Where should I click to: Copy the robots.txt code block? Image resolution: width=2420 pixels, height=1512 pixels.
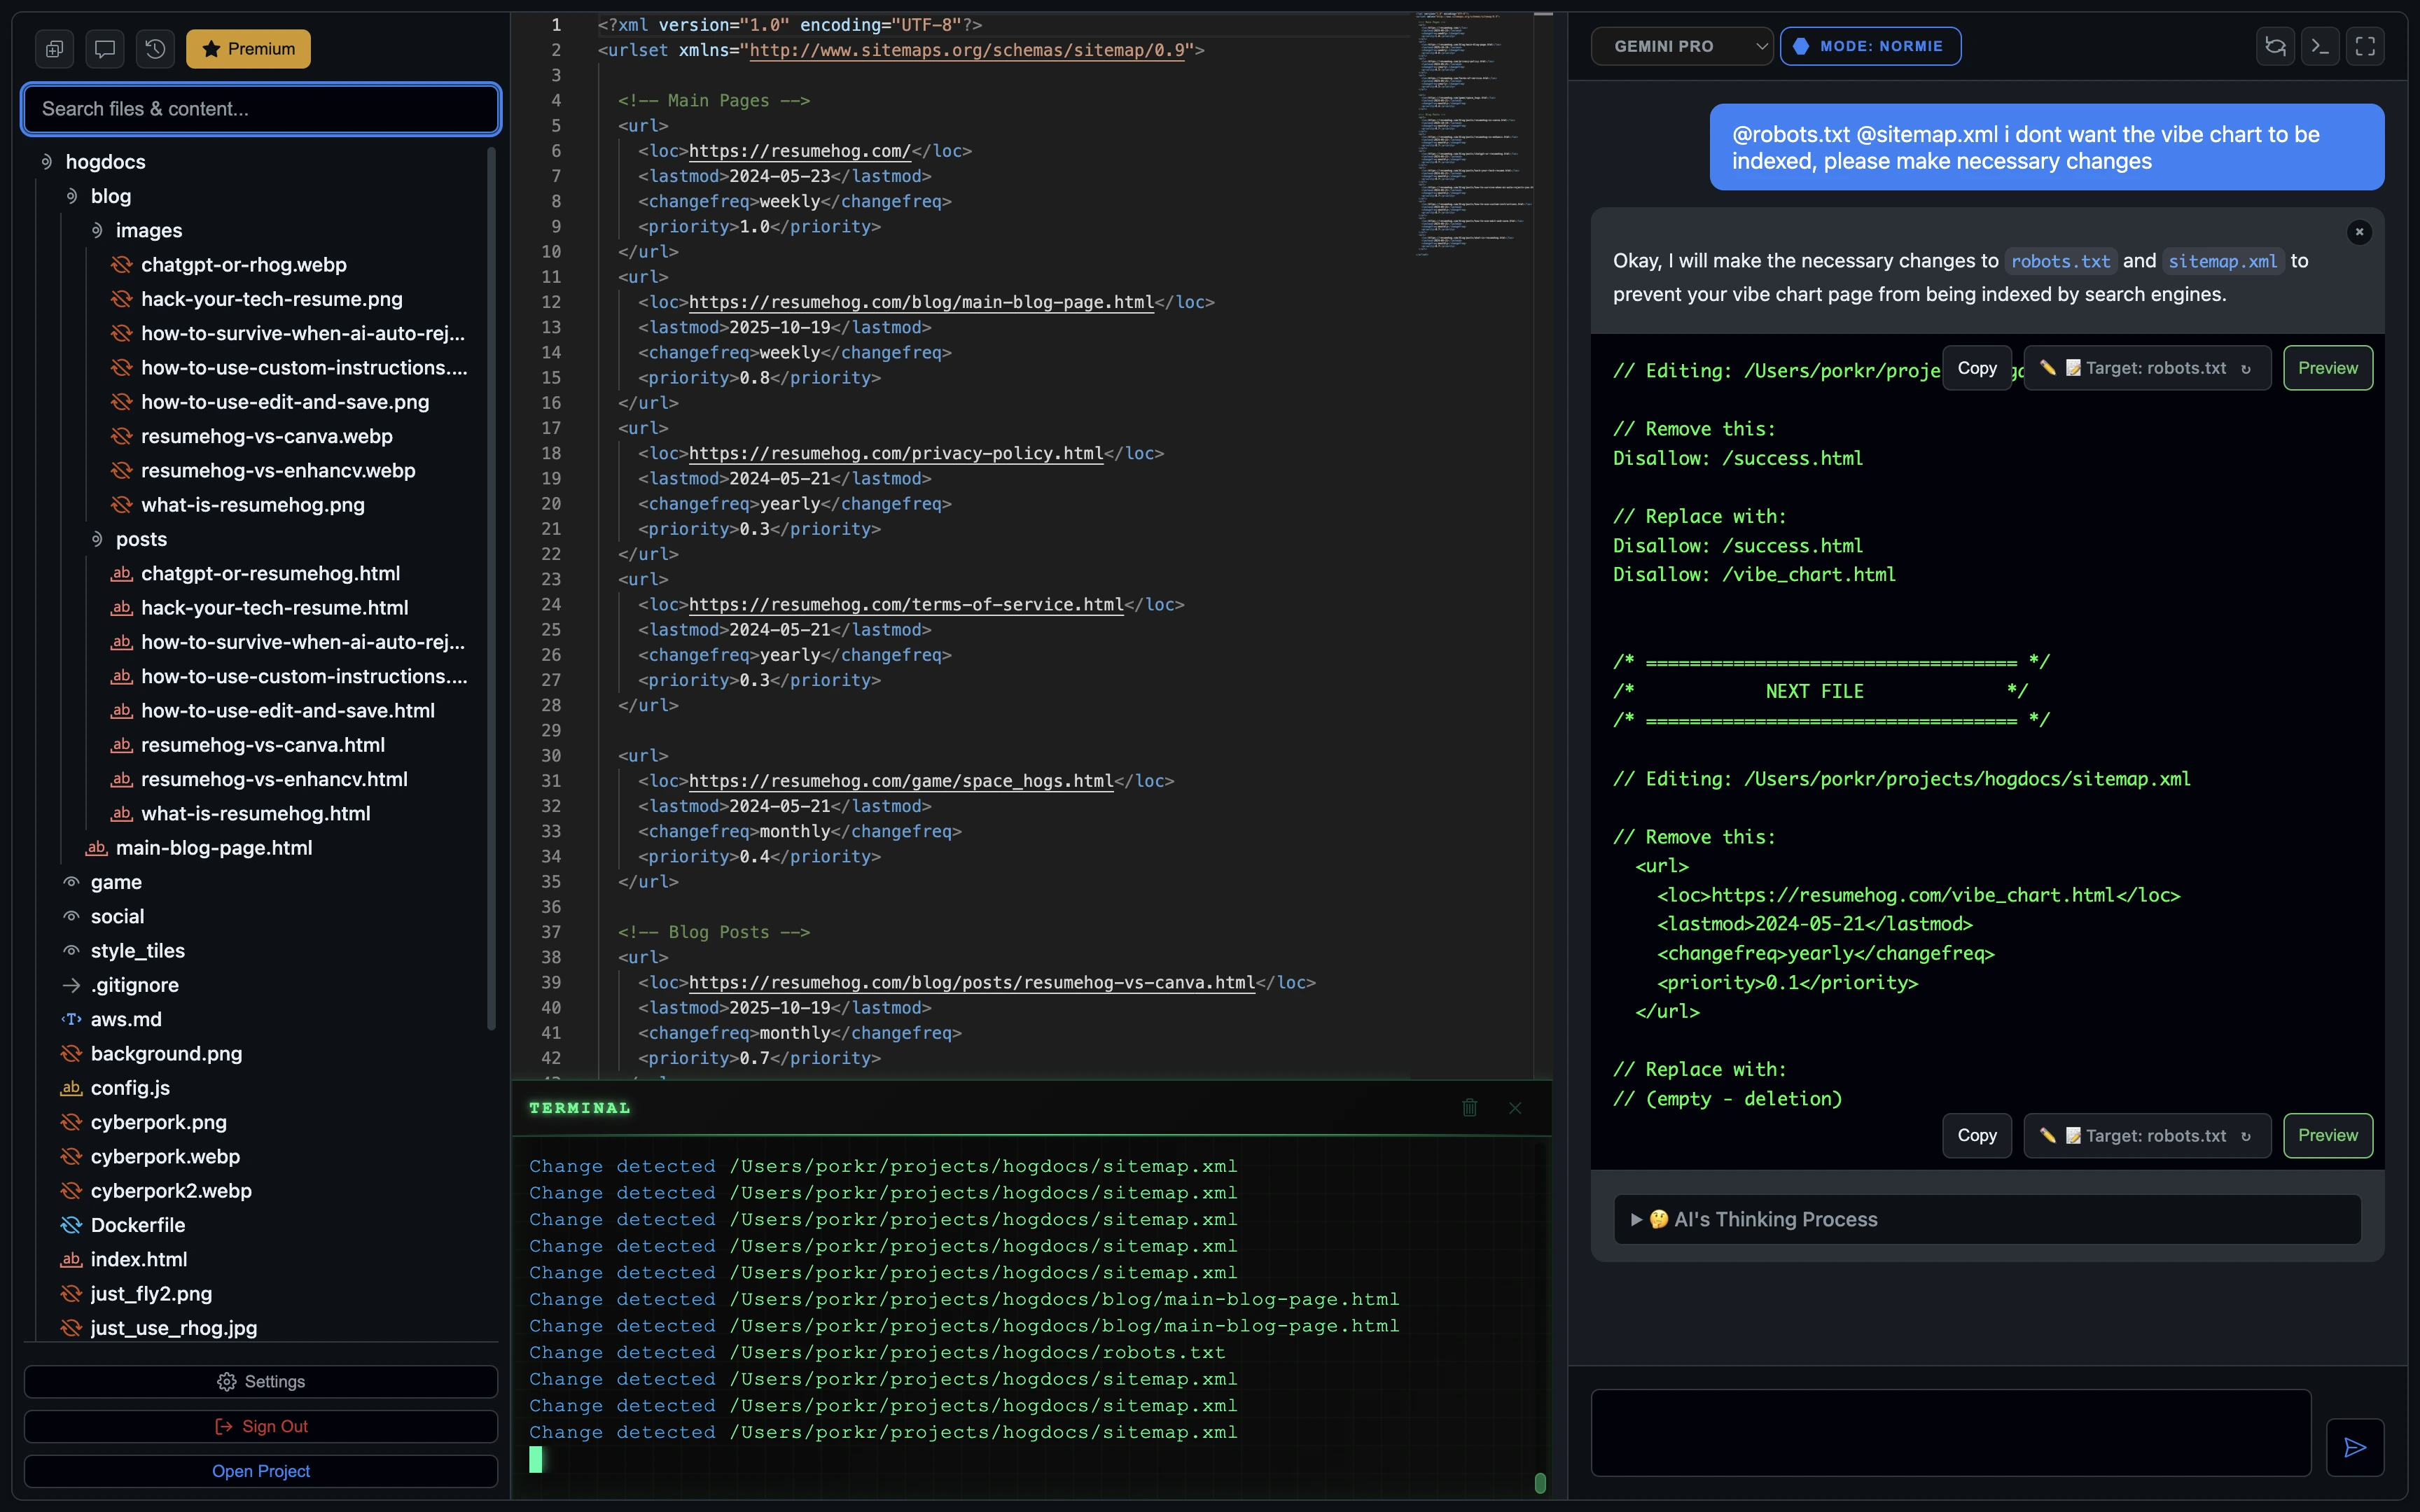point(1977,367)
